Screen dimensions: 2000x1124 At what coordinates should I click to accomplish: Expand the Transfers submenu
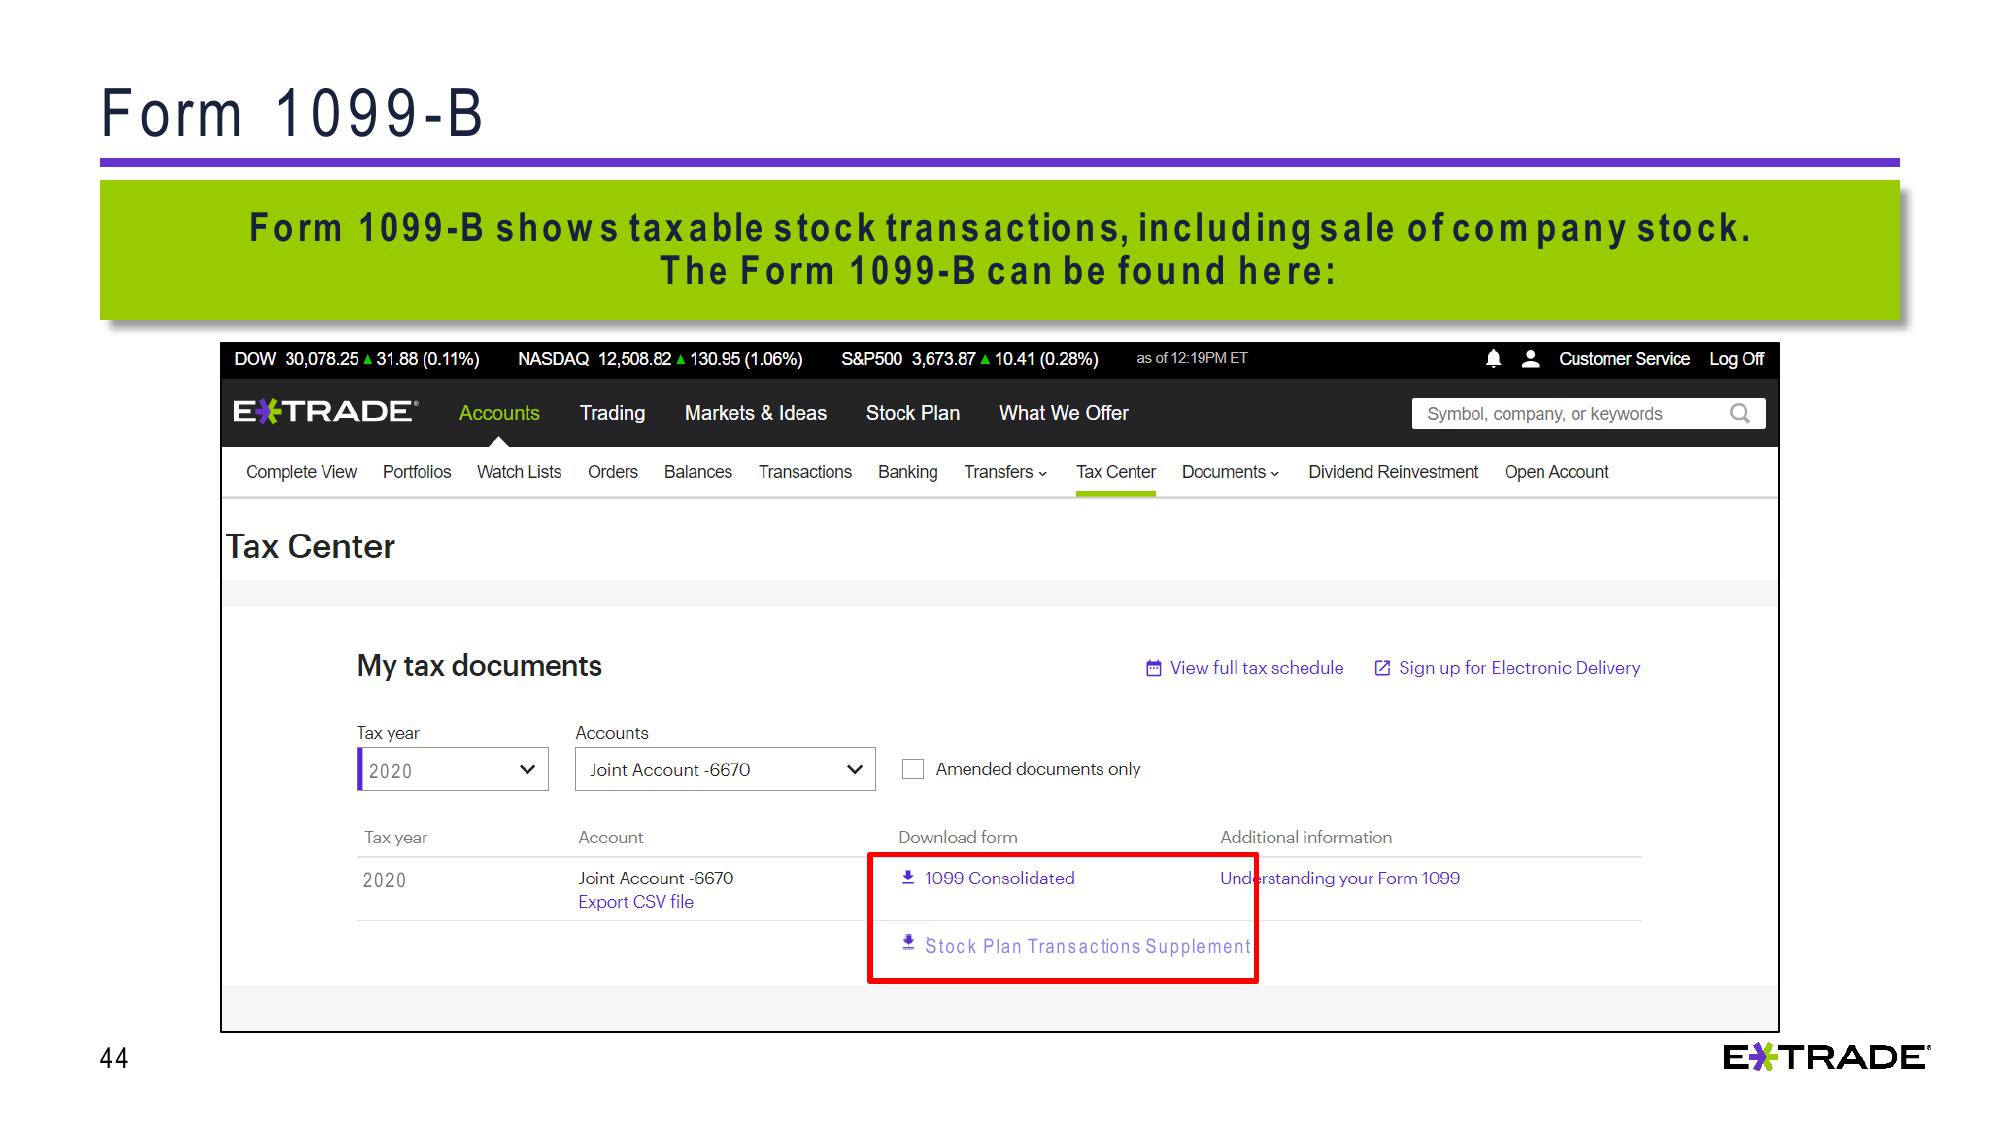coord(1005,472)
